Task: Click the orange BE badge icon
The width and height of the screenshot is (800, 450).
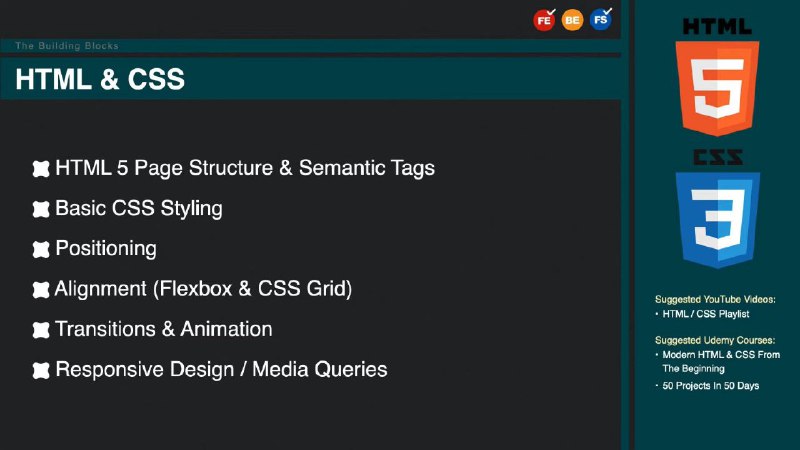Action: (x=572, y=20)
